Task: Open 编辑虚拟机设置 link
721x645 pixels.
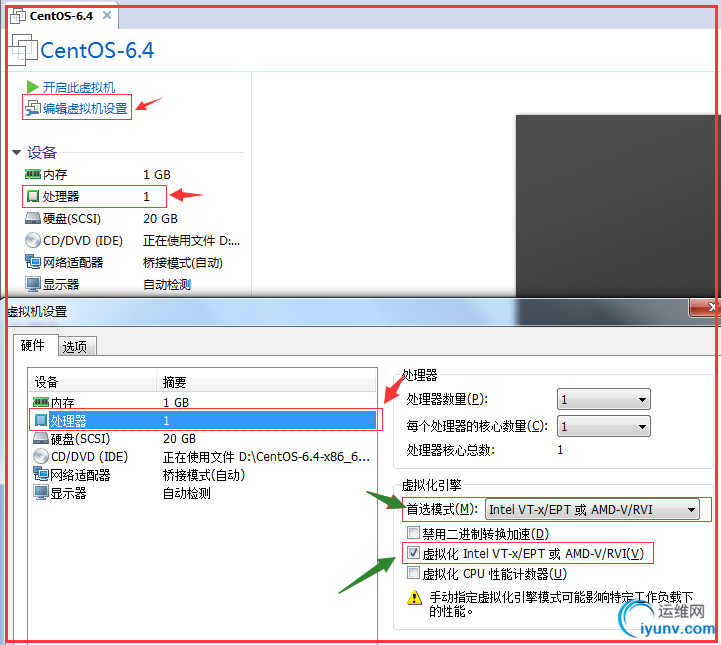Action: click(85, 108)
